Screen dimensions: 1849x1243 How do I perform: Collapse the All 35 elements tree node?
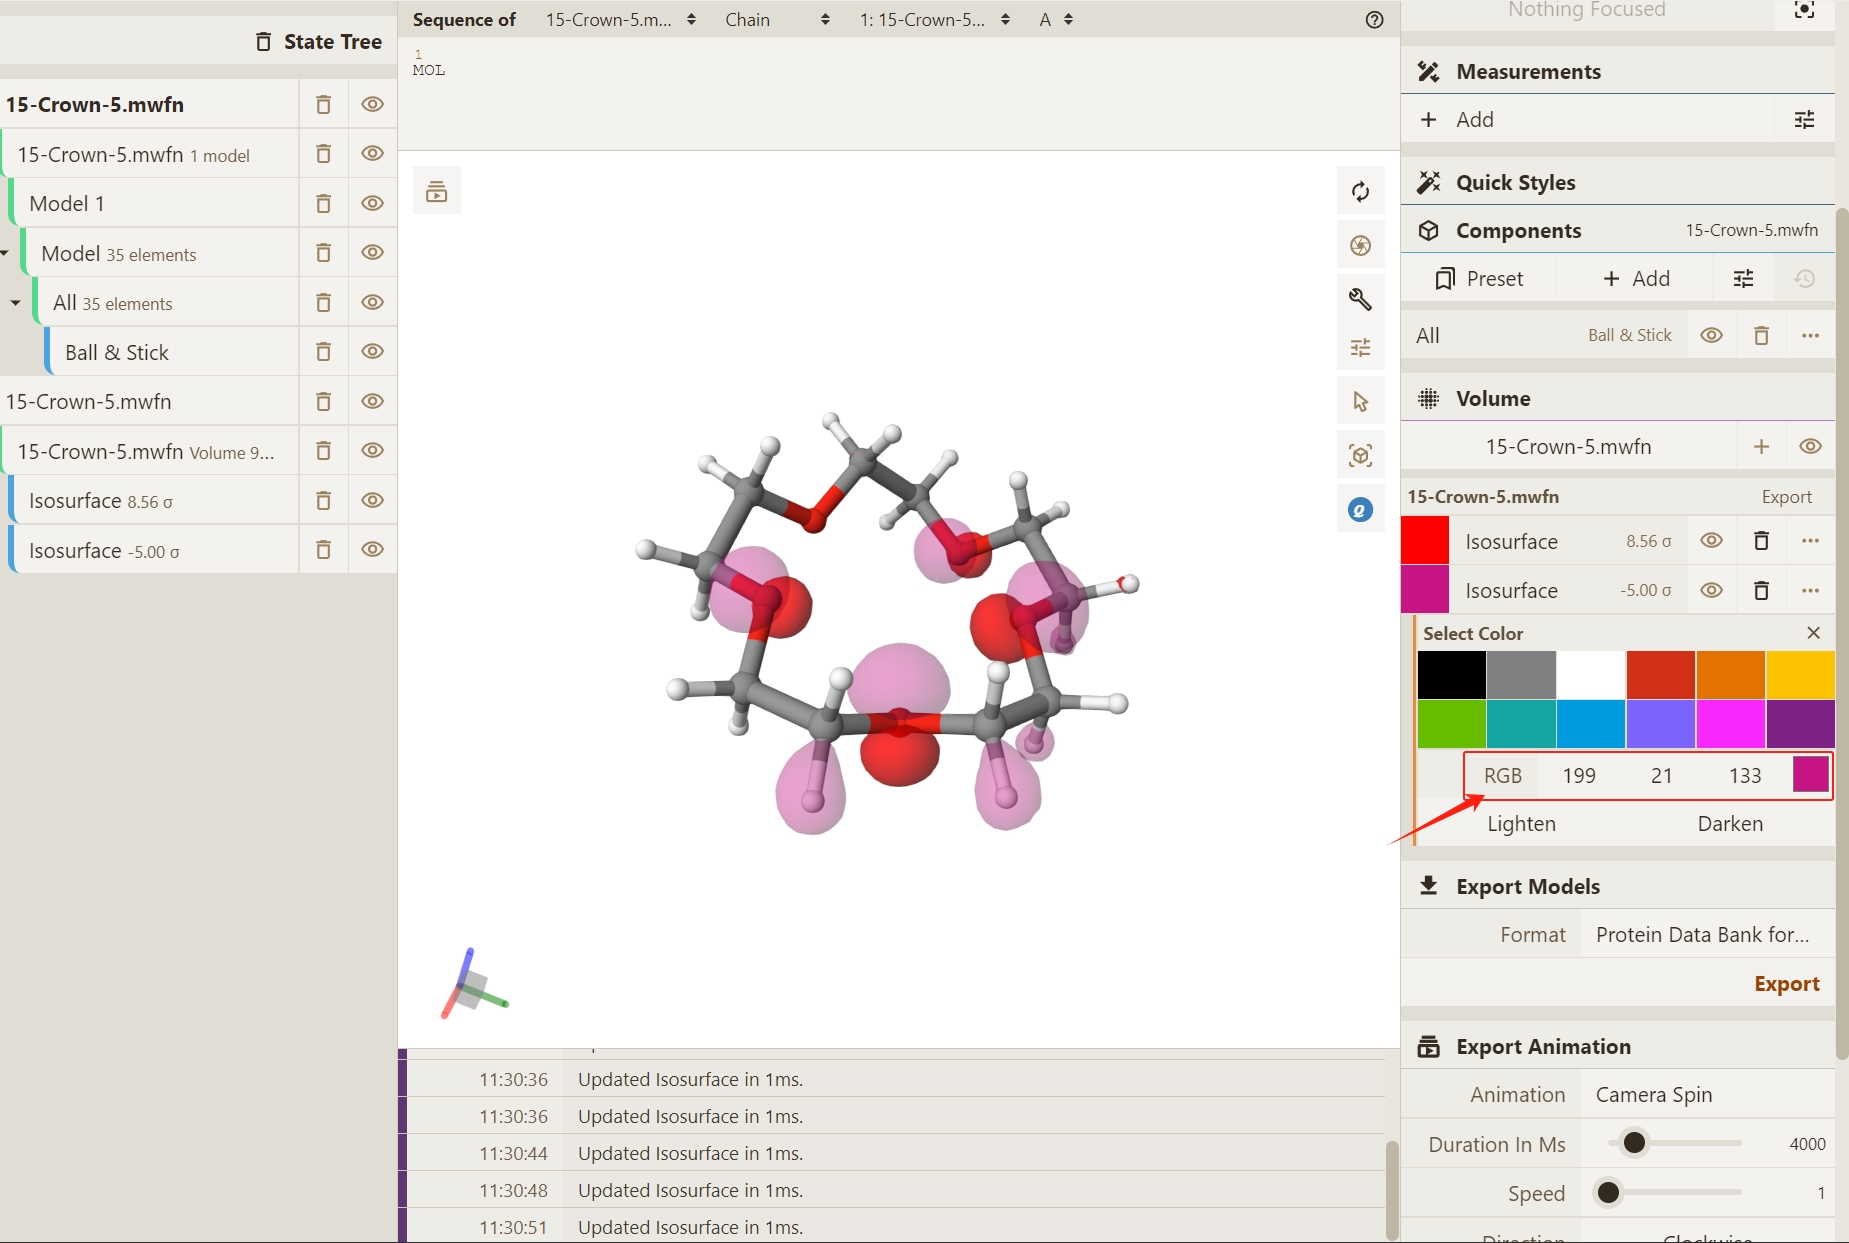point(16,303)
